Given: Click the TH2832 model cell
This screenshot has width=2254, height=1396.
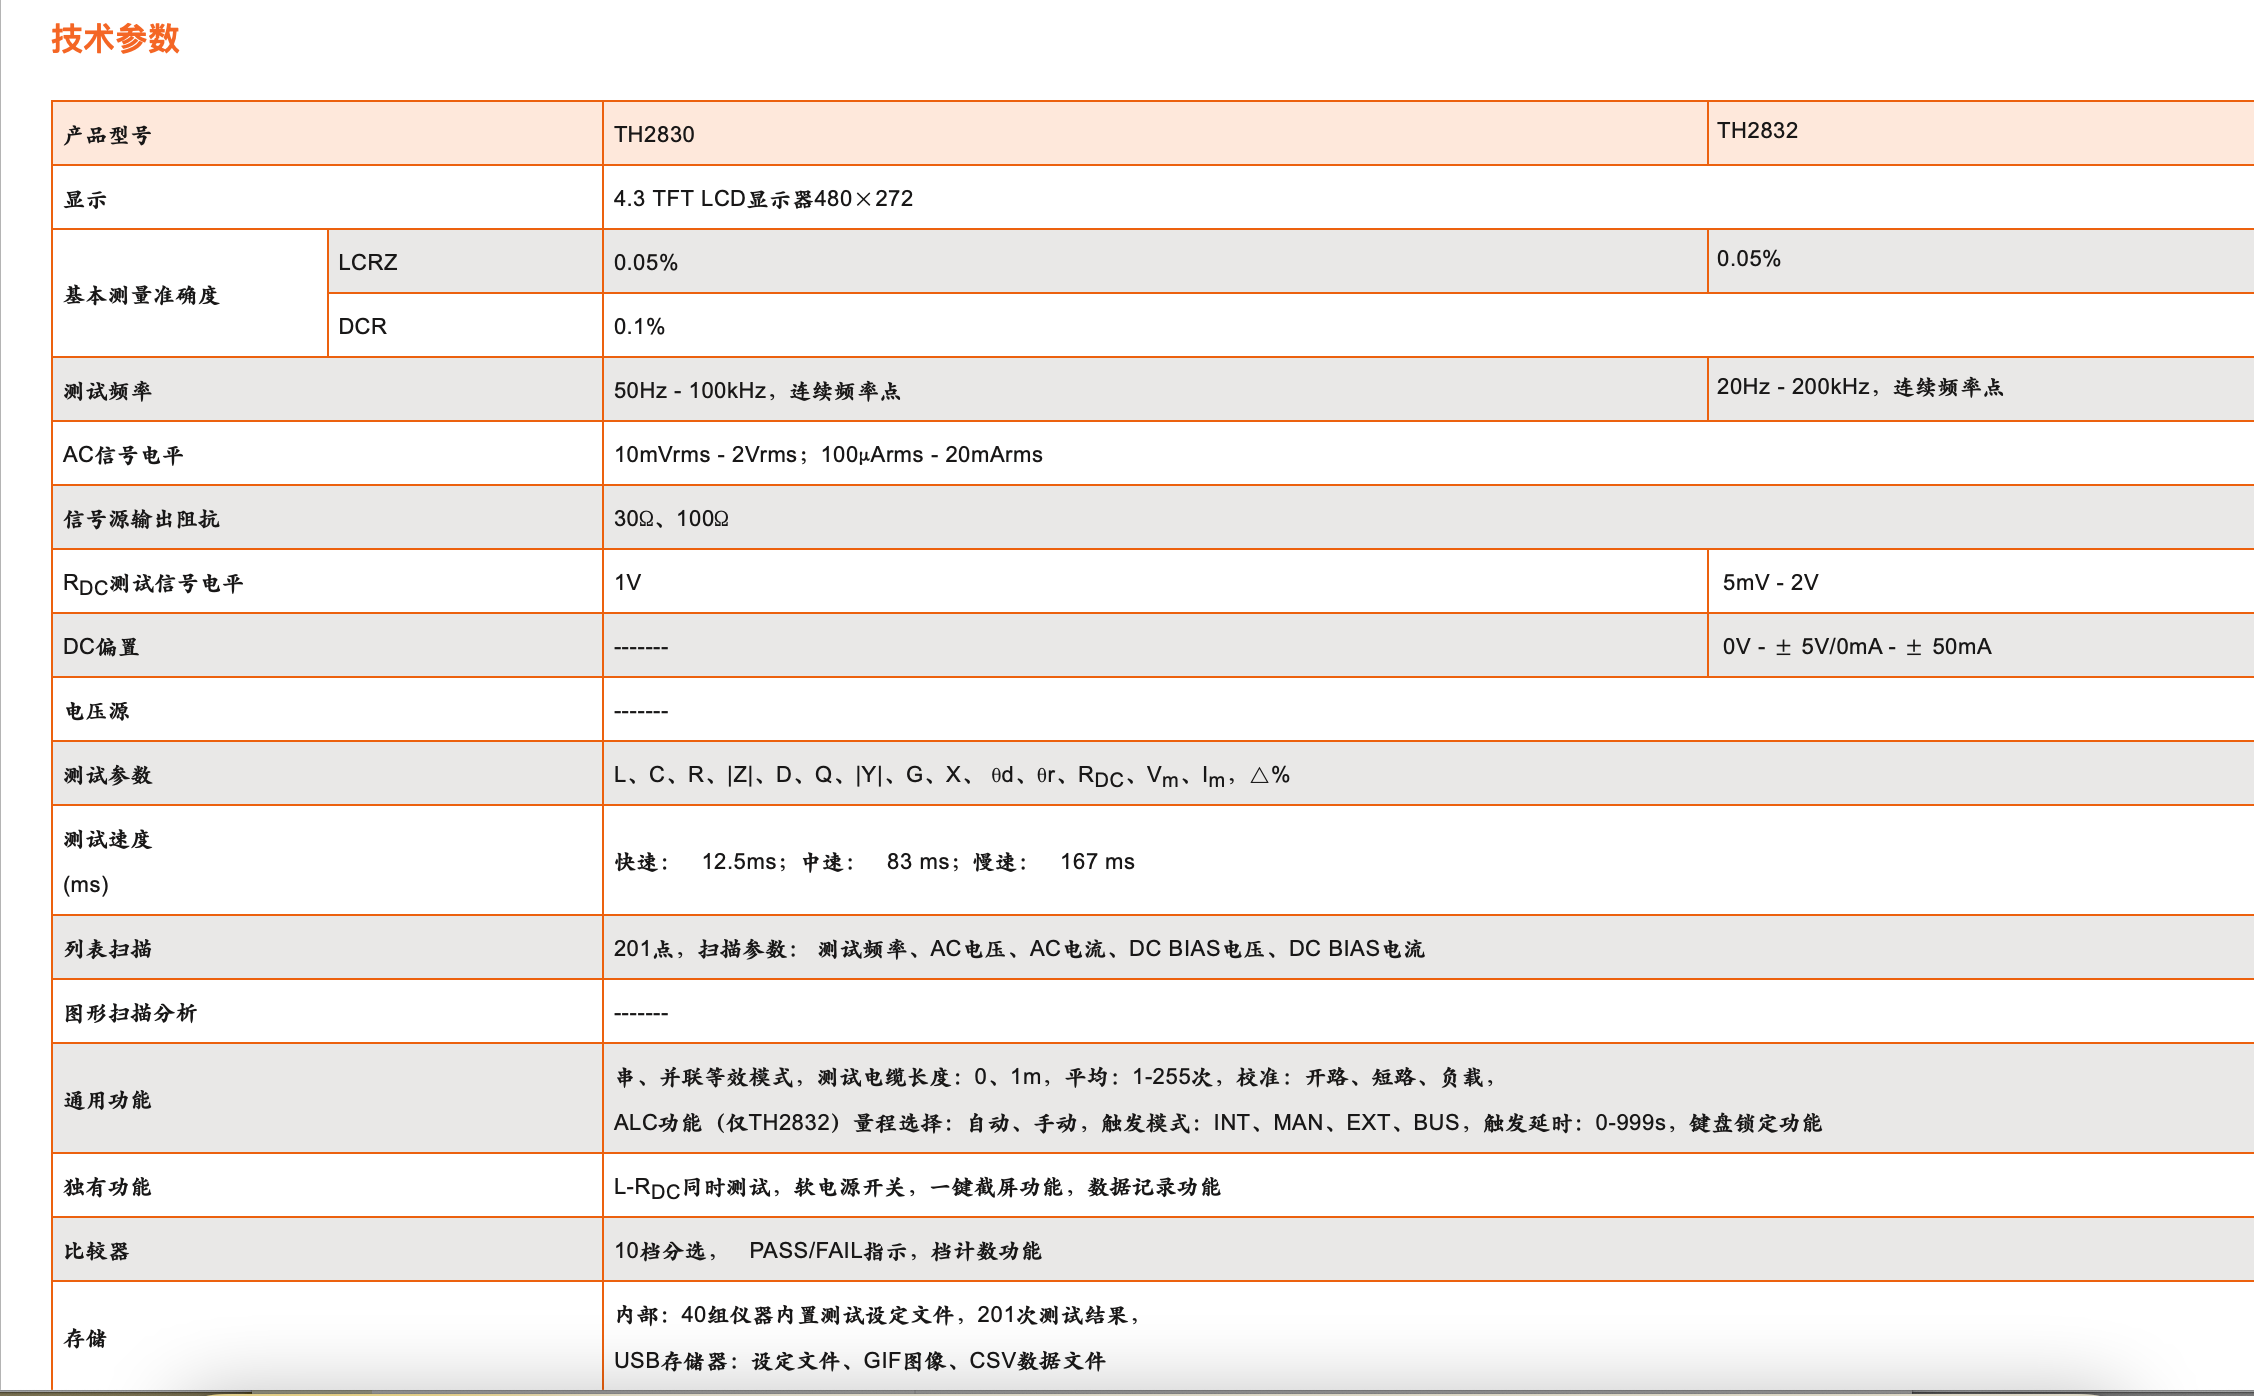Looking at the screenshot, I should [1981, 133].
